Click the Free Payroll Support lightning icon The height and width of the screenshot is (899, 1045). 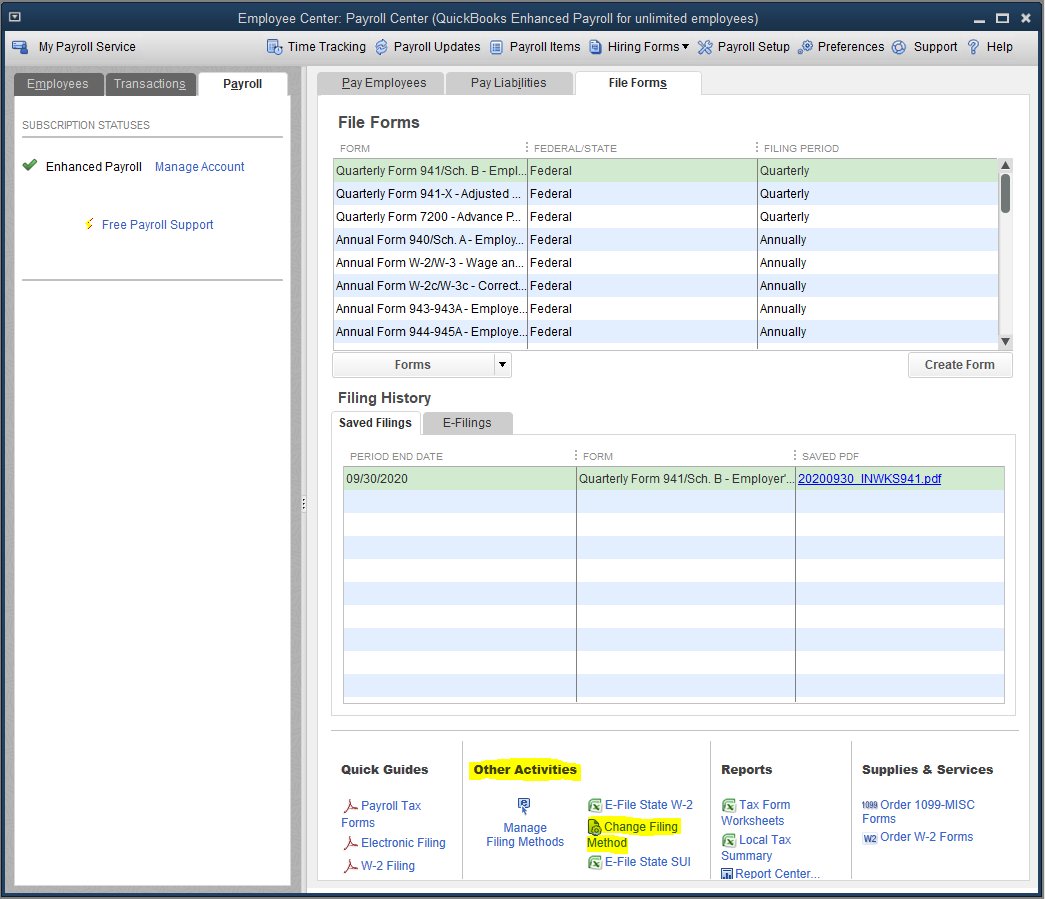click(89, 224)
